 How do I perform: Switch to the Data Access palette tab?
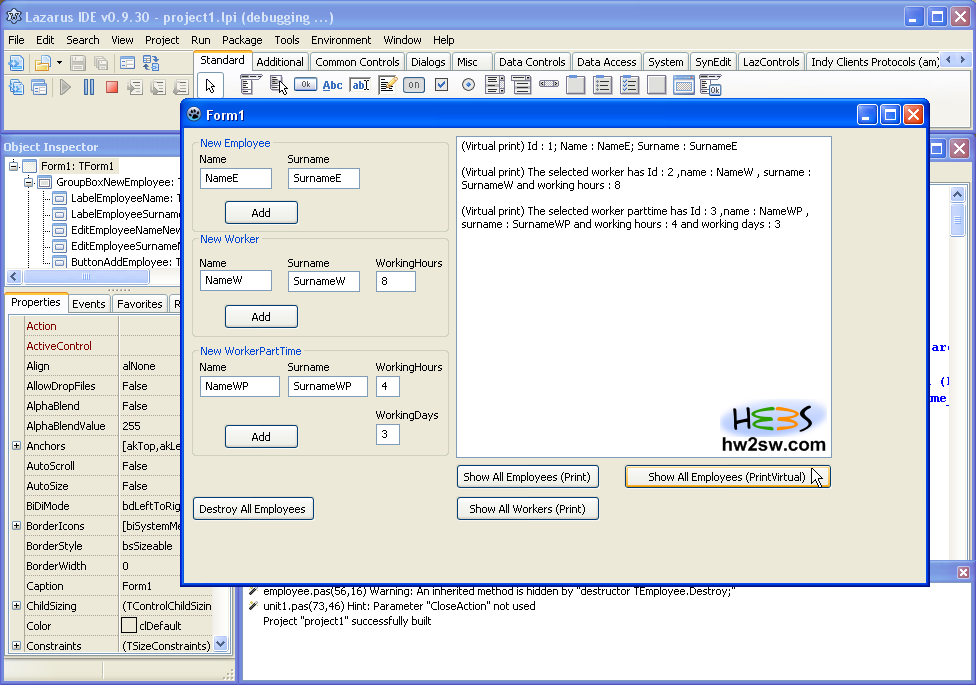(x=606, y=62)
